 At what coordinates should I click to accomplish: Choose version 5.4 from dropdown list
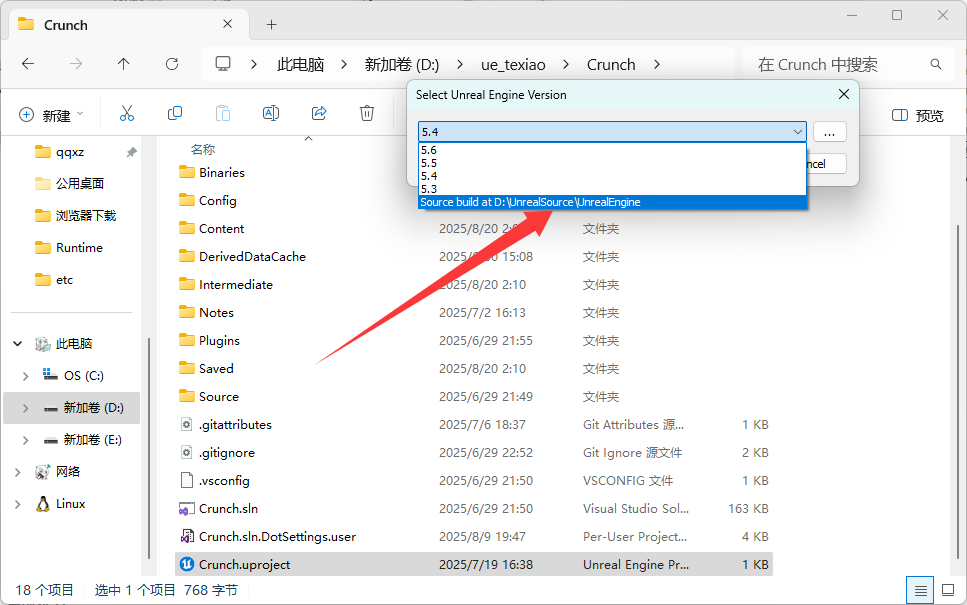tap(612, 176)
